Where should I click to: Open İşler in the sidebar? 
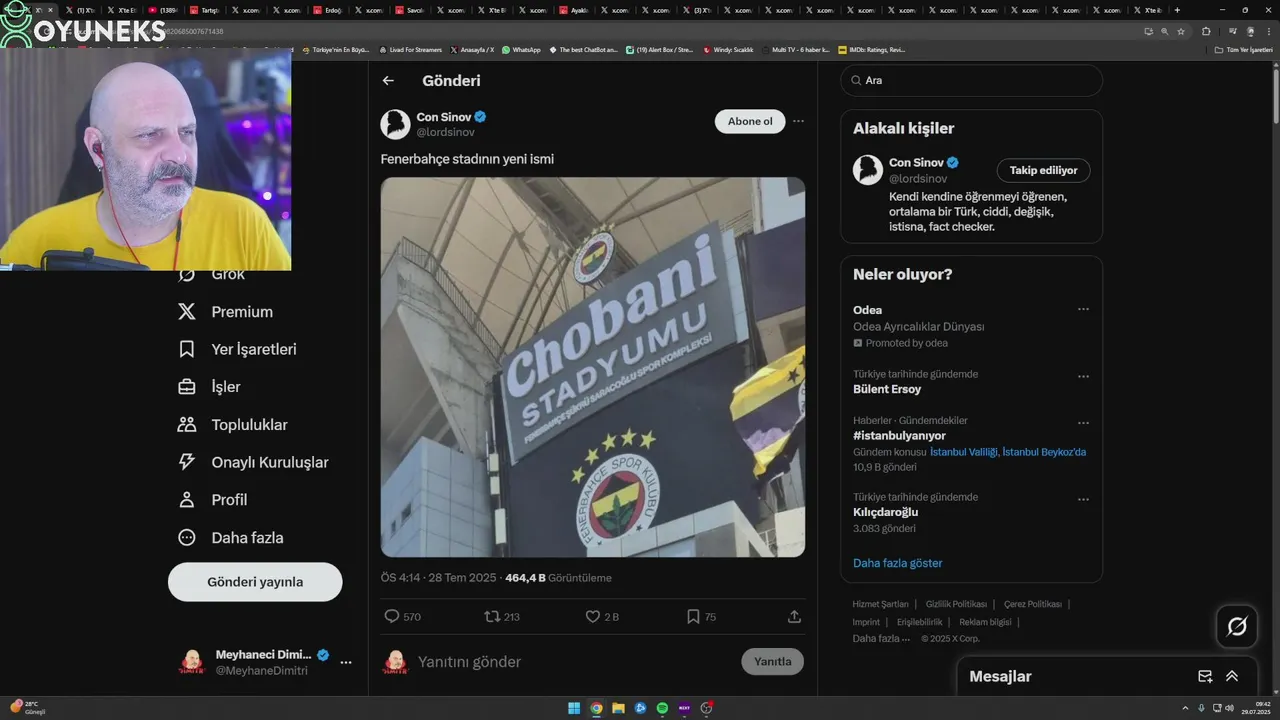(209, 387)
